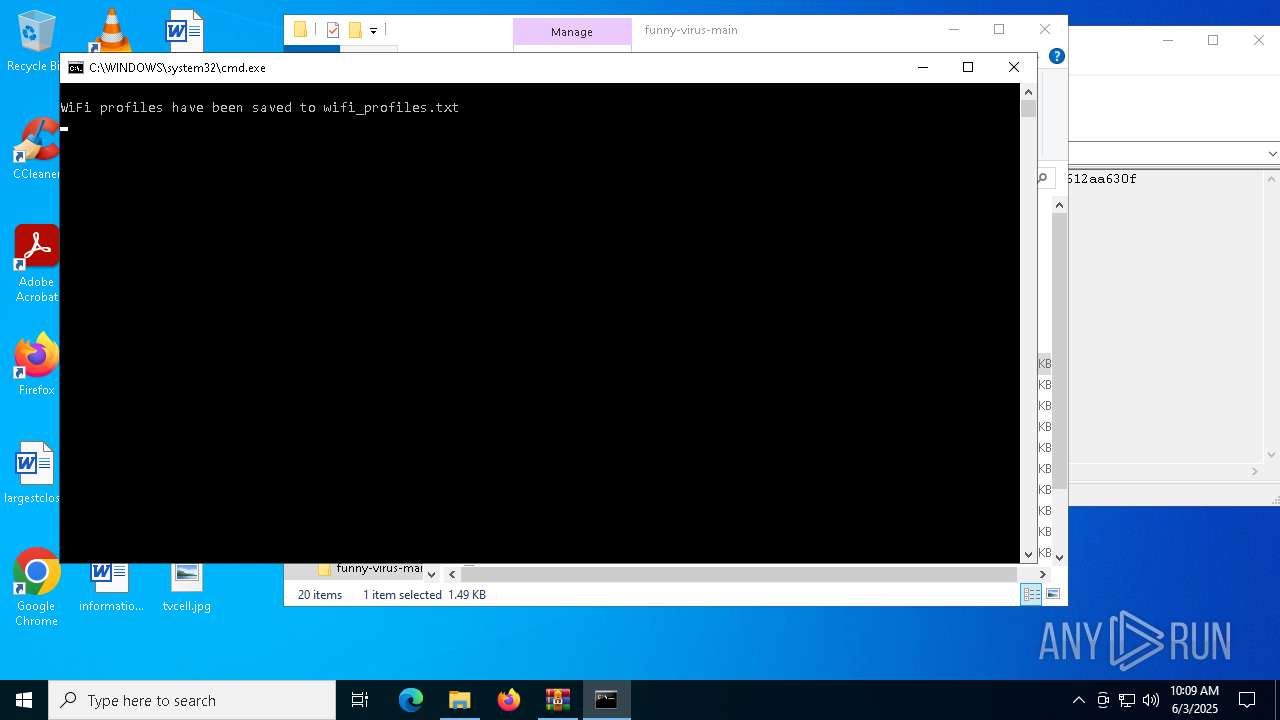Click right scroll arrow in rightmost background window
This screenshot has width=1280, height=720.
tap(1255, 471)
